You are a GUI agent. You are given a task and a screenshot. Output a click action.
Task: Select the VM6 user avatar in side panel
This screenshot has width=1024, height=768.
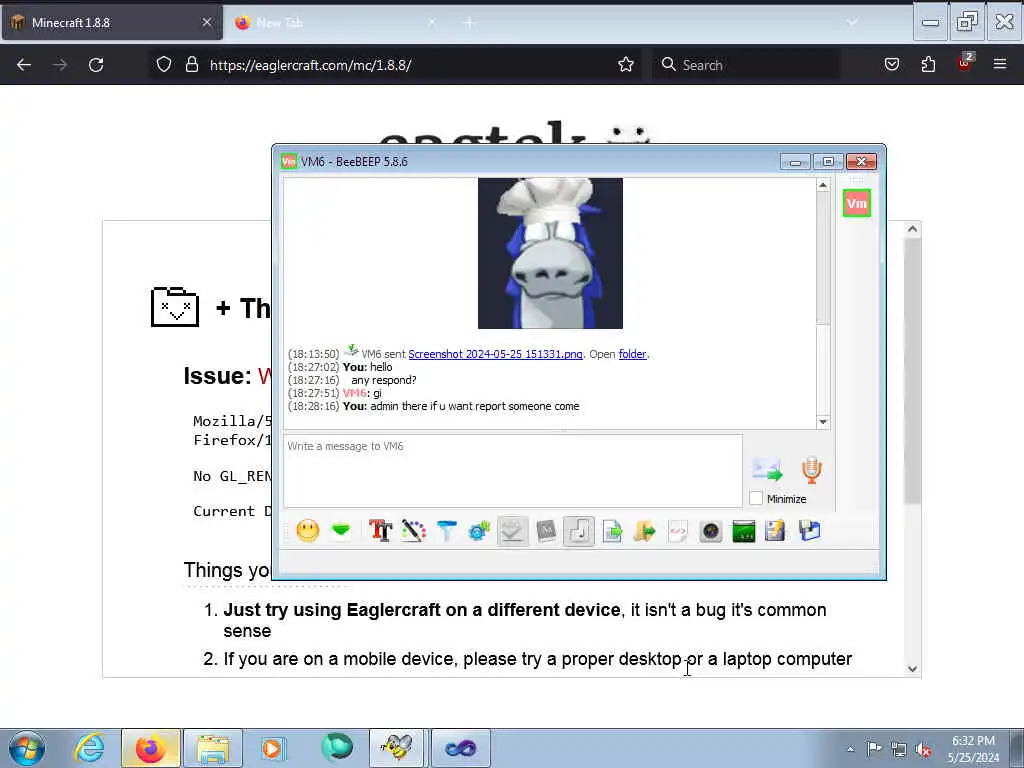[x=857, y=203]
